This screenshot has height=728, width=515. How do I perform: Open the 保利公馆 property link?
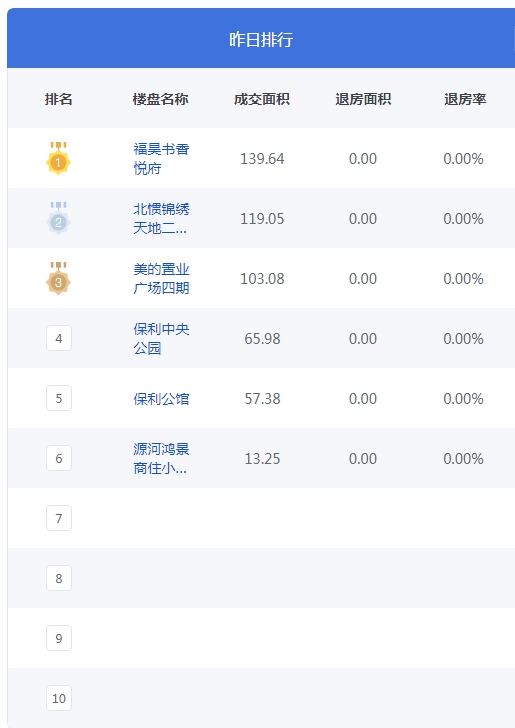click(161, 398)
